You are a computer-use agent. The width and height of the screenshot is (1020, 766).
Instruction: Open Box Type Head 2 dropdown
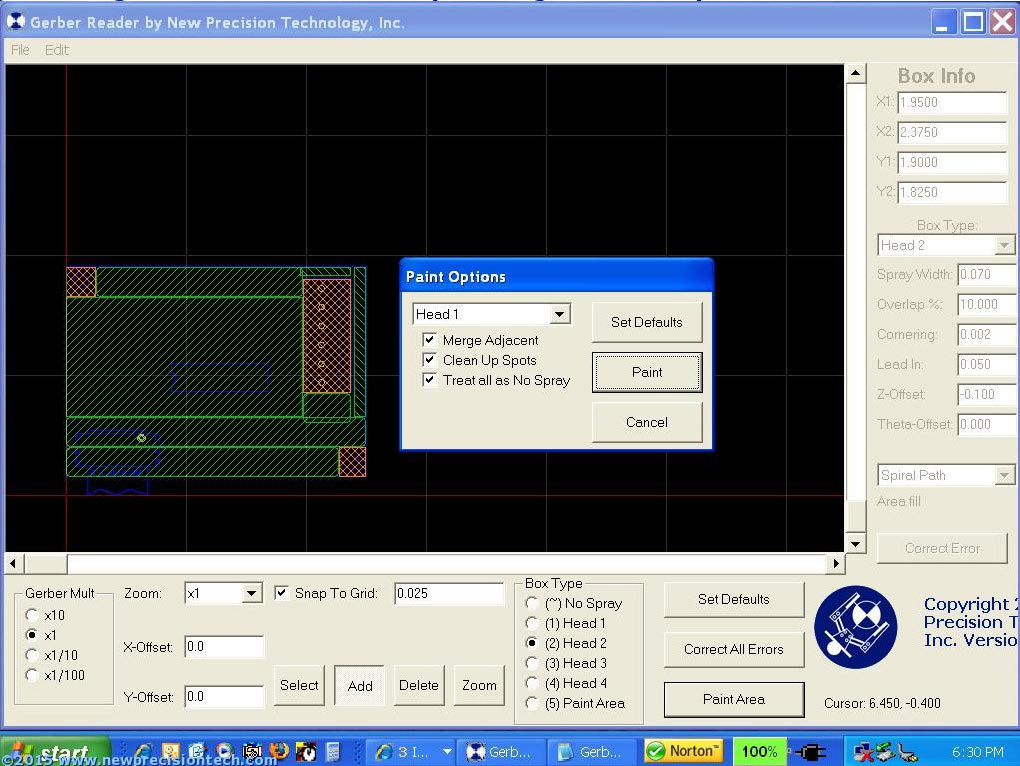point(1004,245)
